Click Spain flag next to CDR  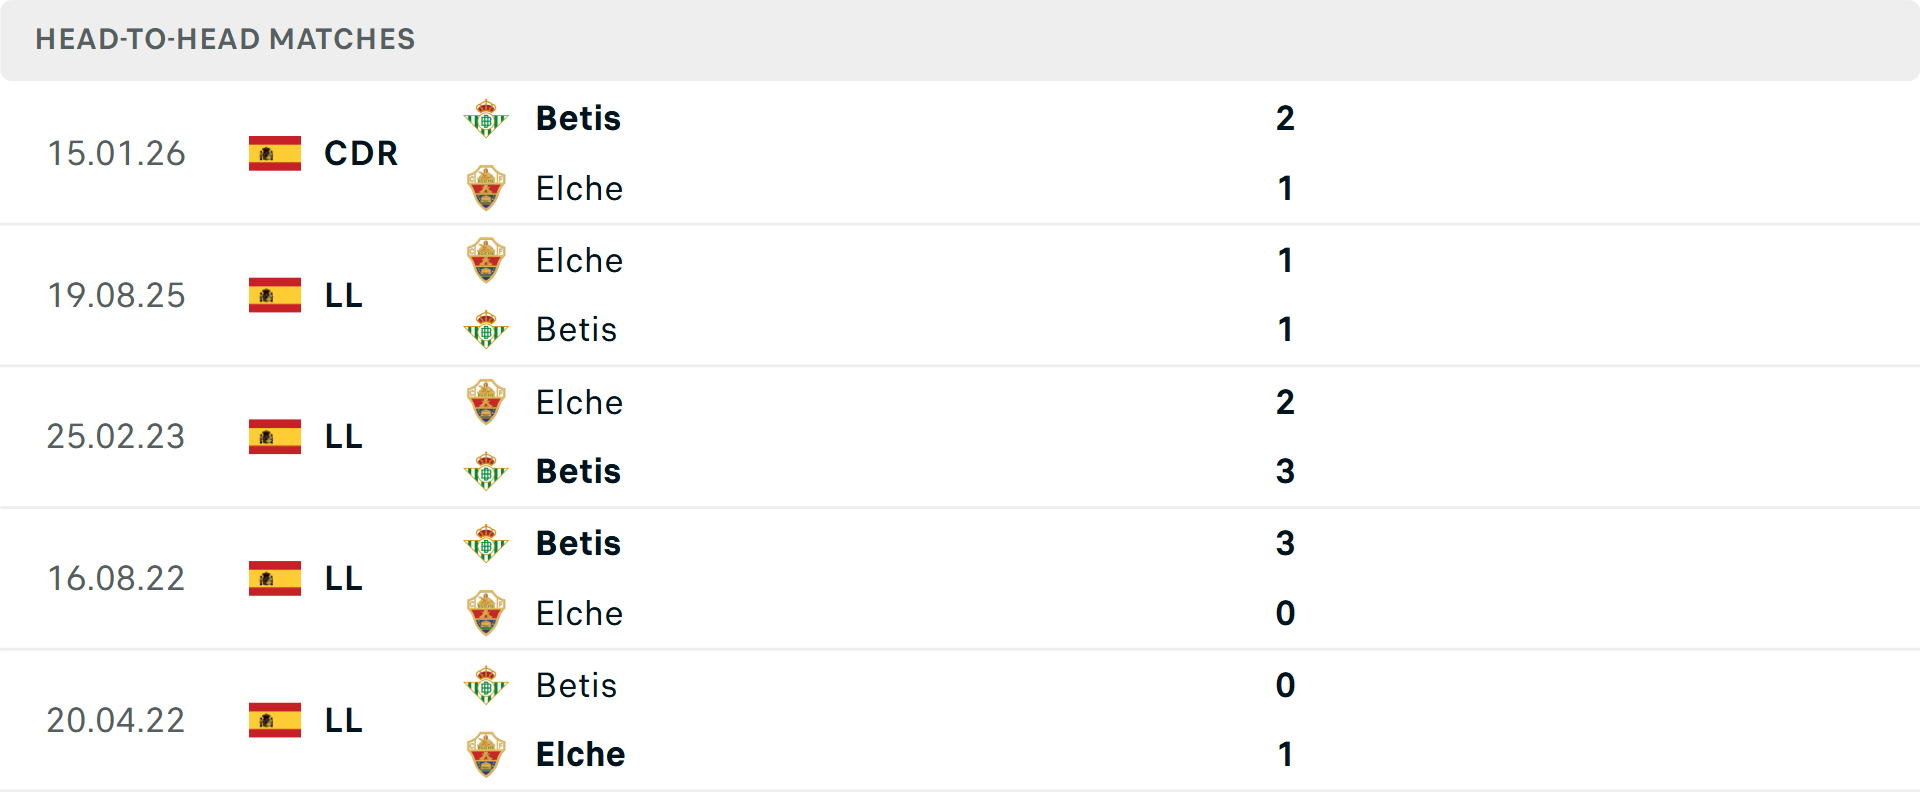pos(275,153)
